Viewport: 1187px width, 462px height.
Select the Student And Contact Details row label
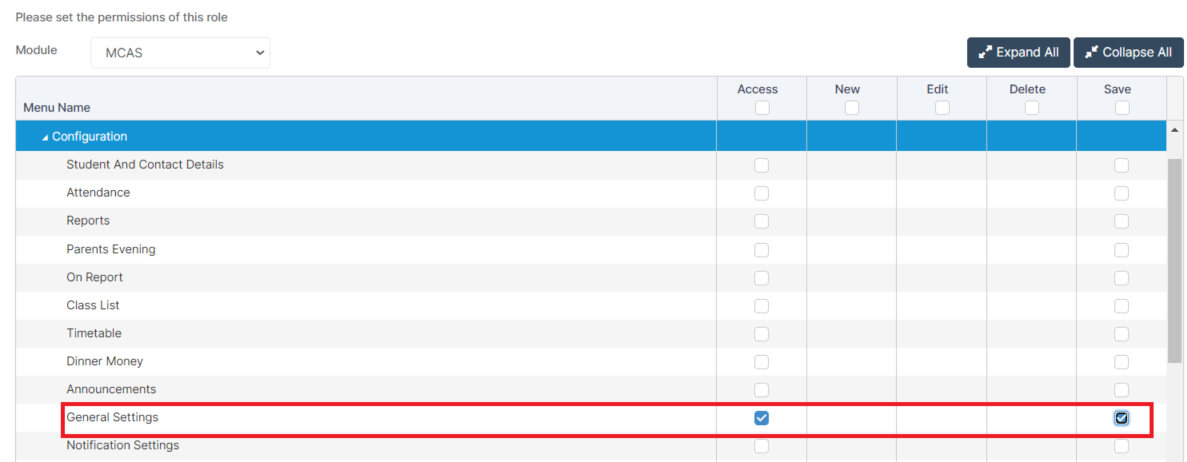tap(145, 164)
